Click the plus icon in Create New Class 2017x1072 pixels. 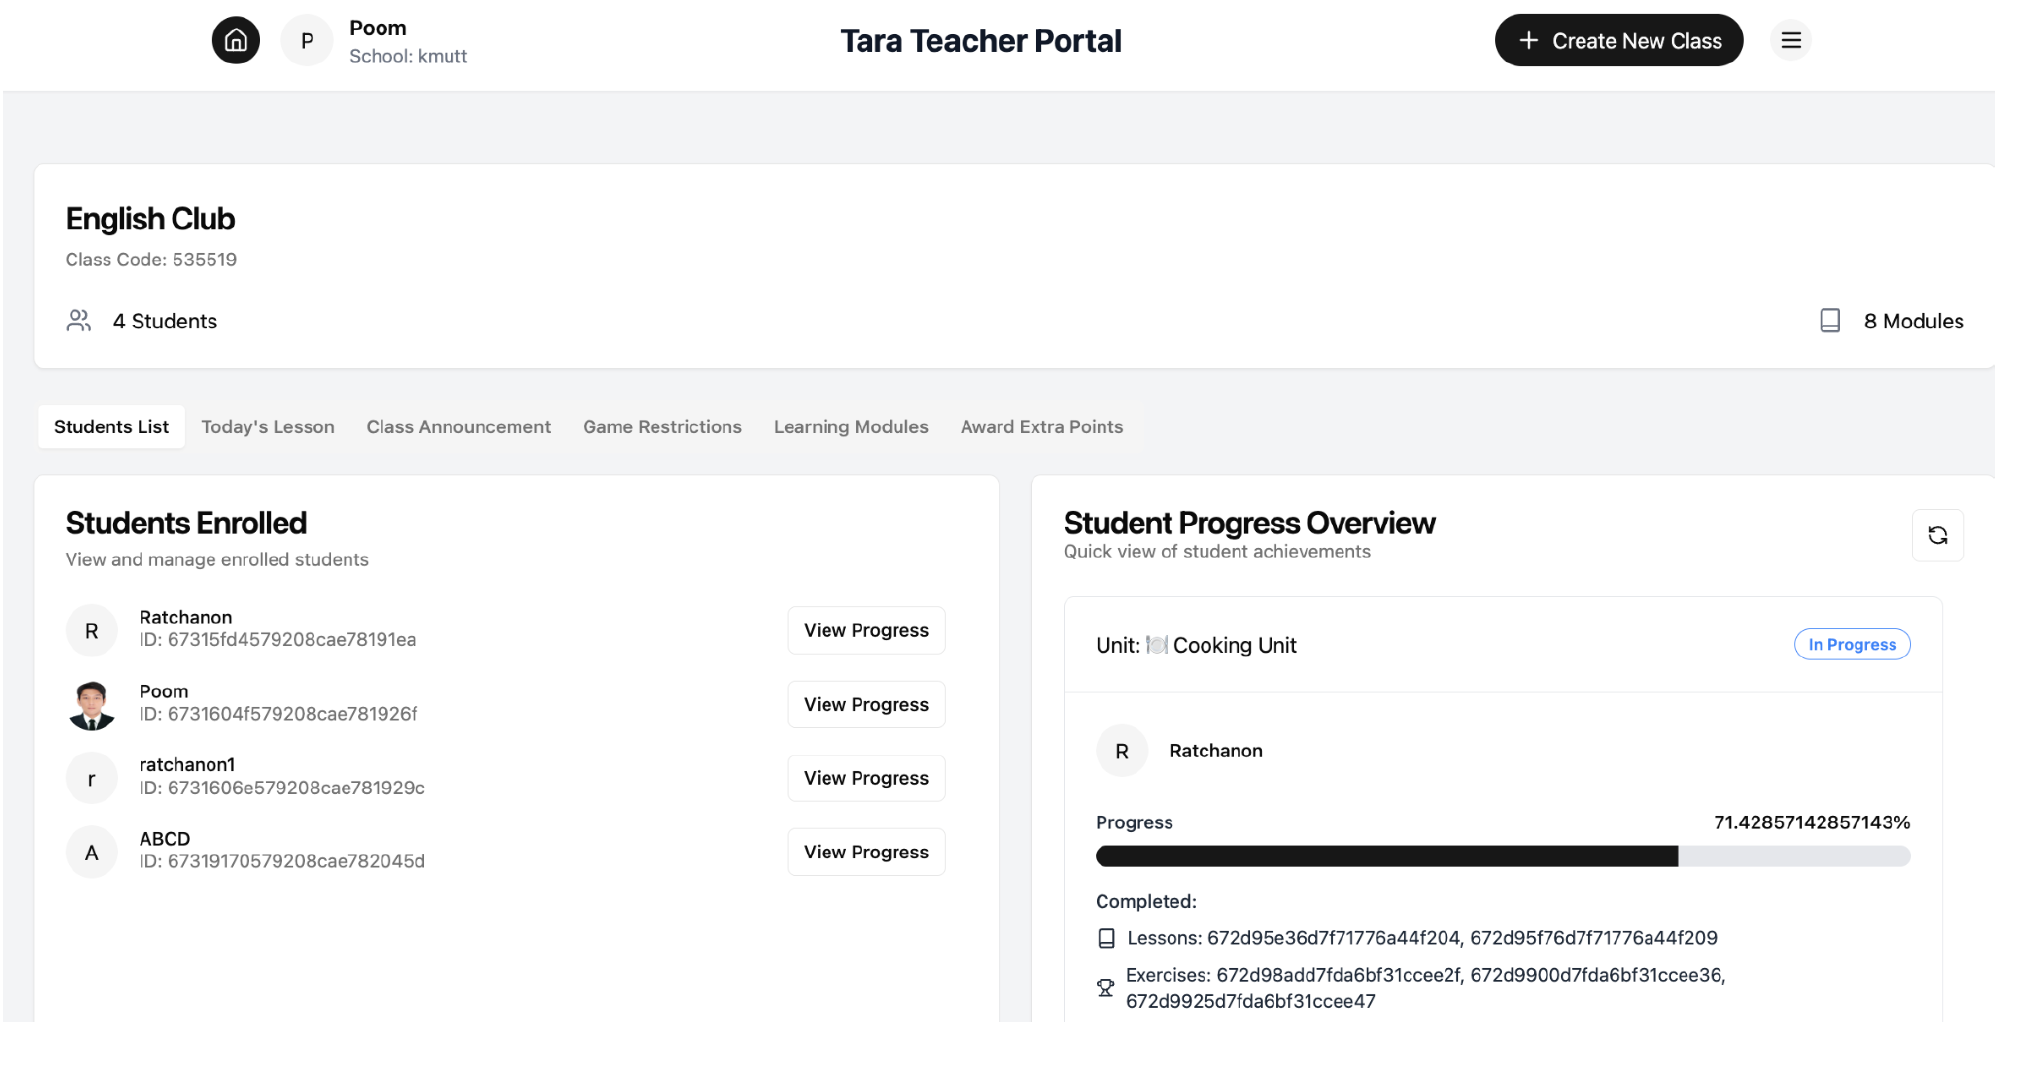click(x=1527, y=40)
